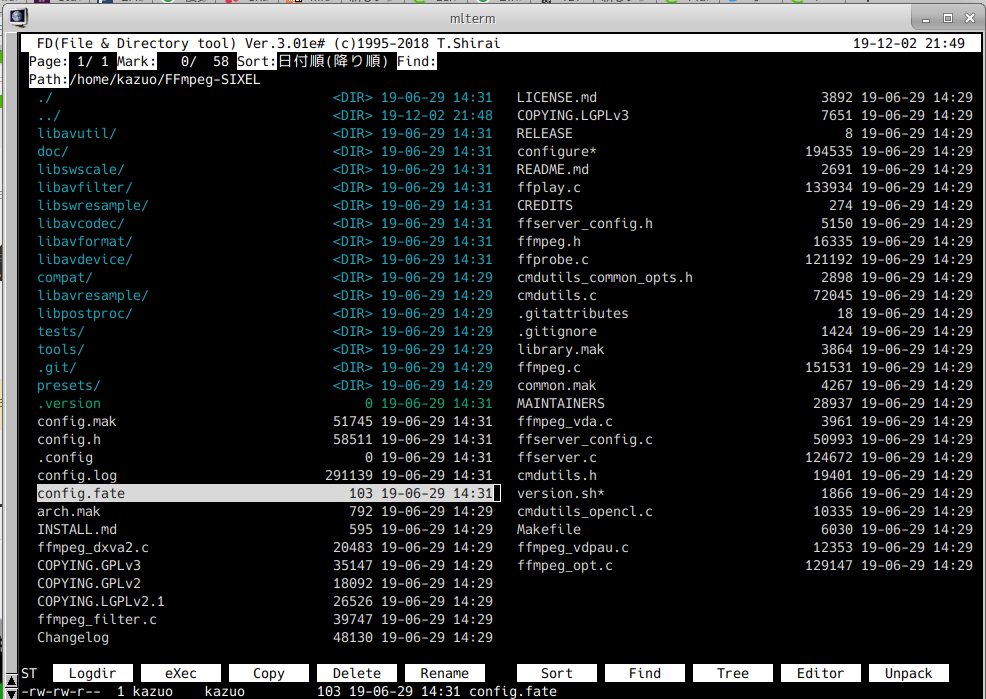Click the Sort: header label

[x=257, y=62]
